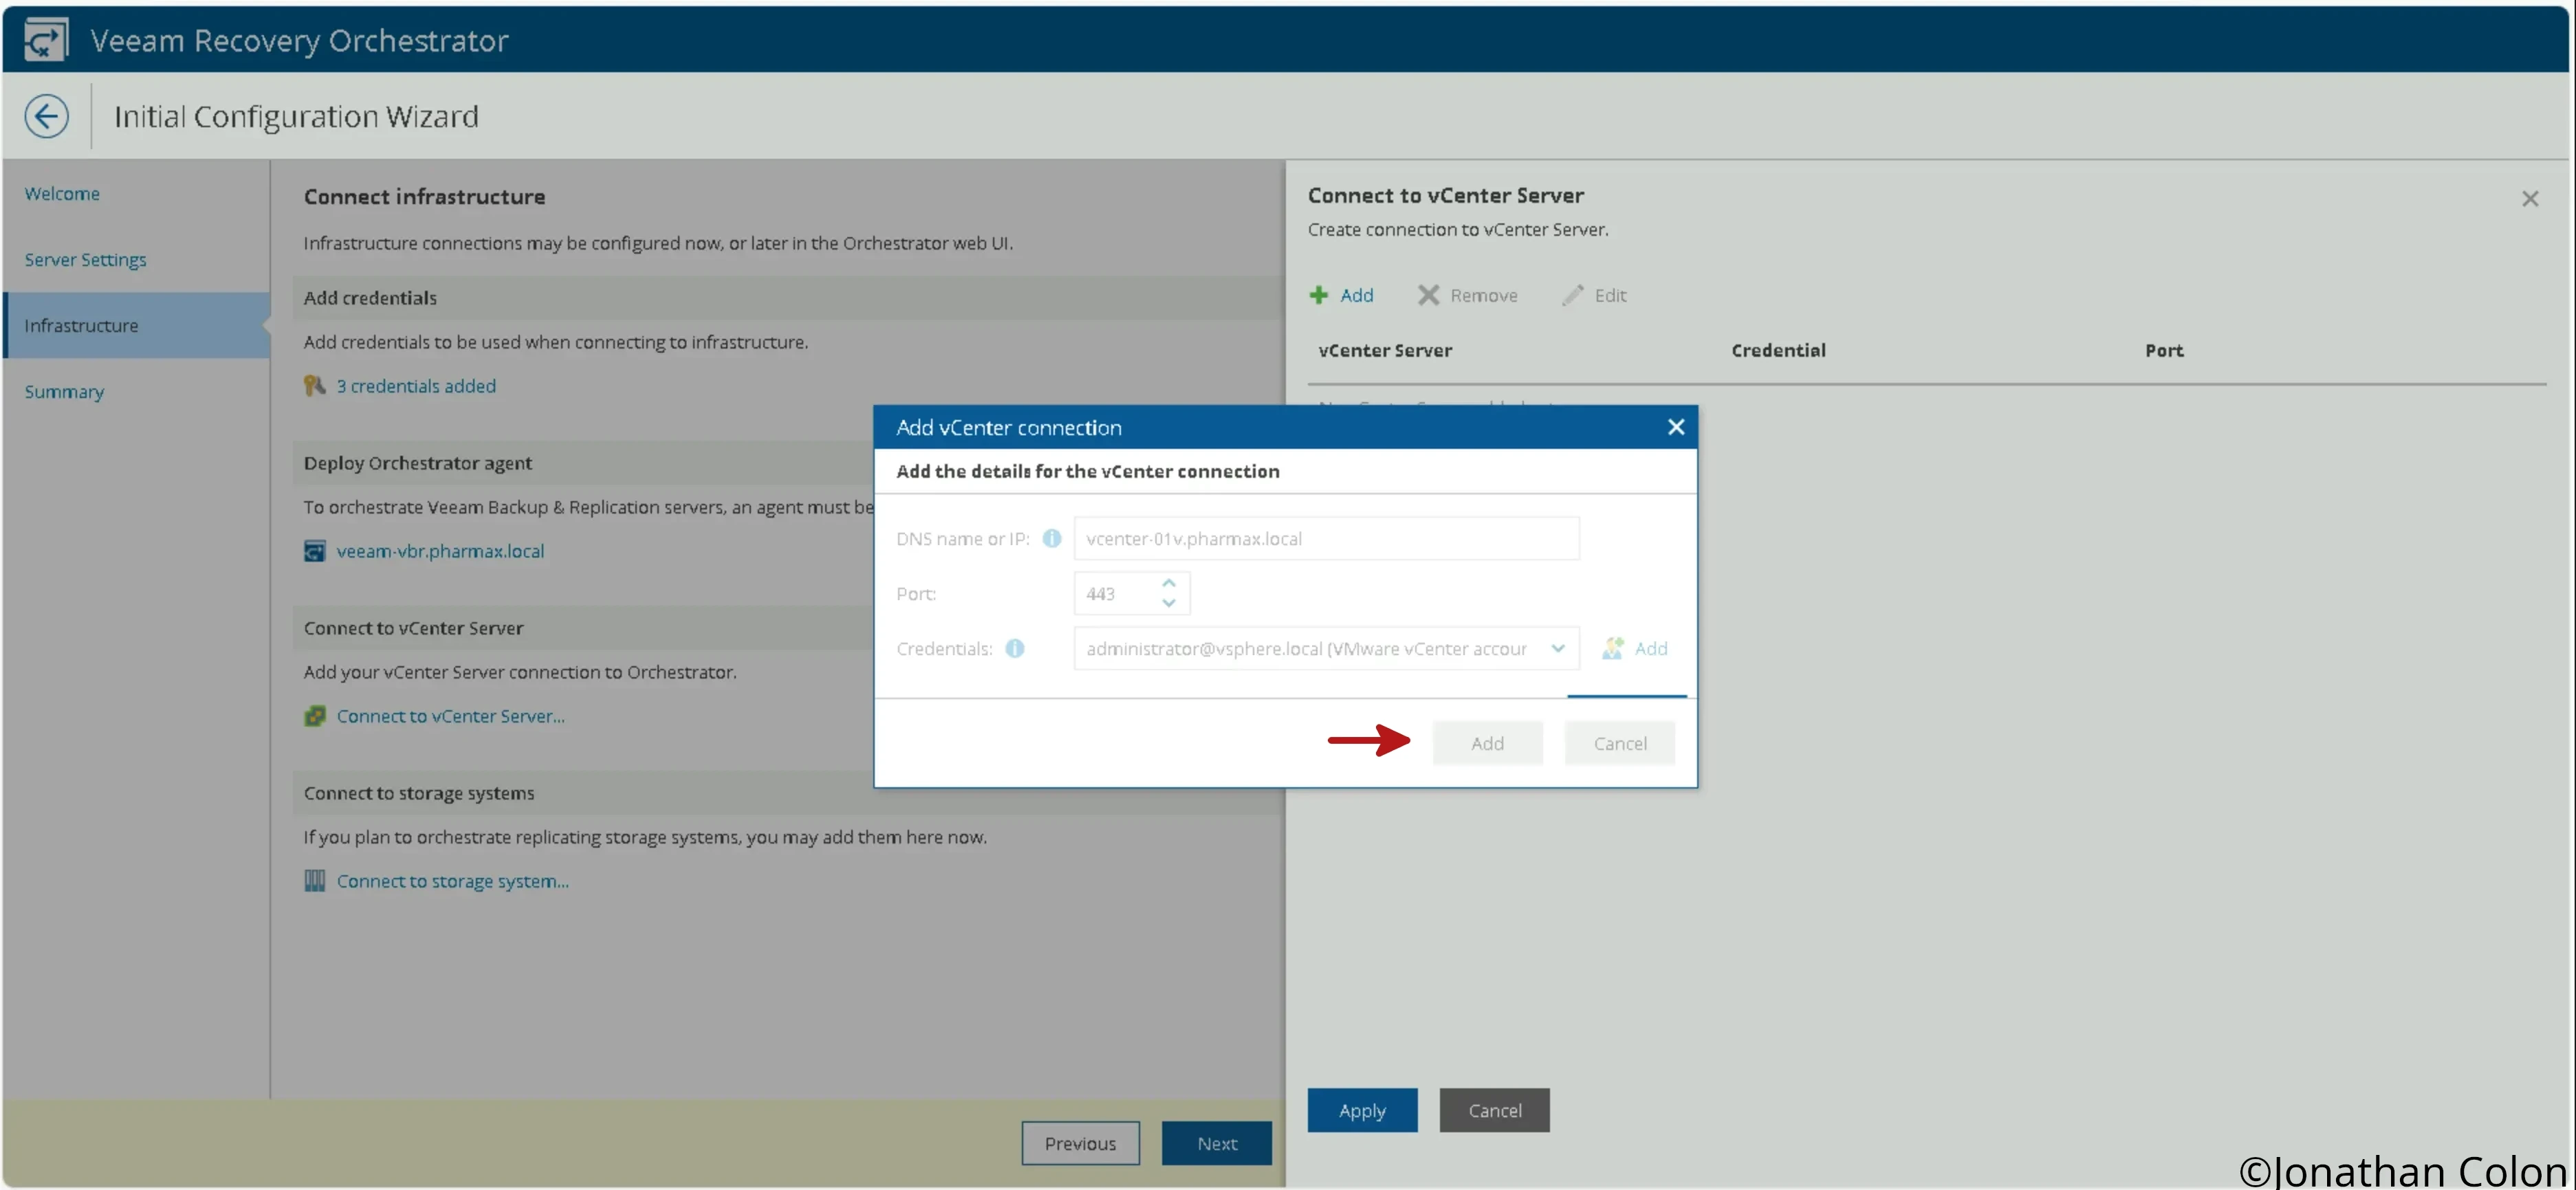Sort by the vCenter Server column header
This screenshot has width=2576, height=1190.
tap(1385, 350)
